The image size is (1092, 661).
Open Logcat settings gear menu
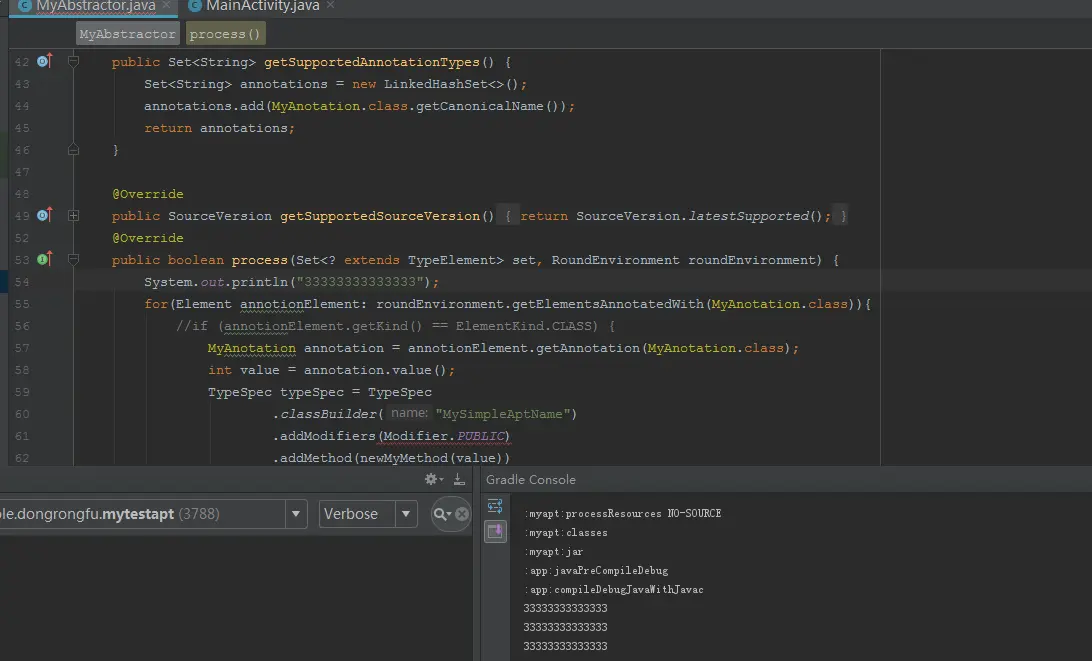[433, 479]
